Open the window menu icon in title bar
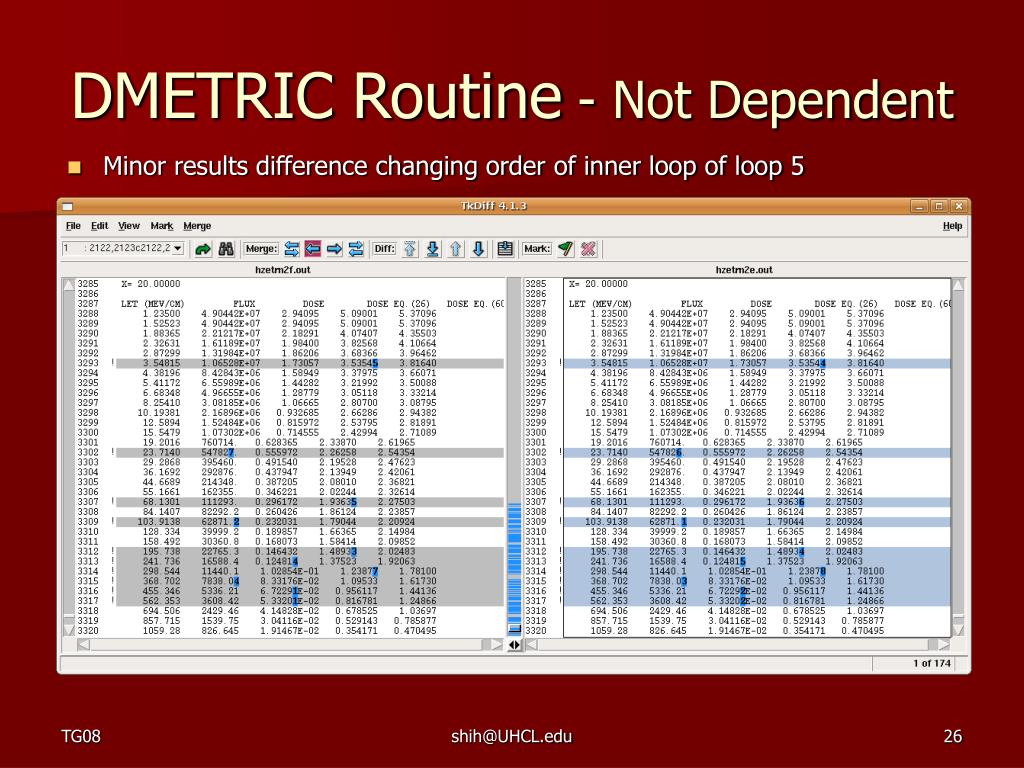The width and height of the screenshot is (1024, 768). tap(68, 206)
